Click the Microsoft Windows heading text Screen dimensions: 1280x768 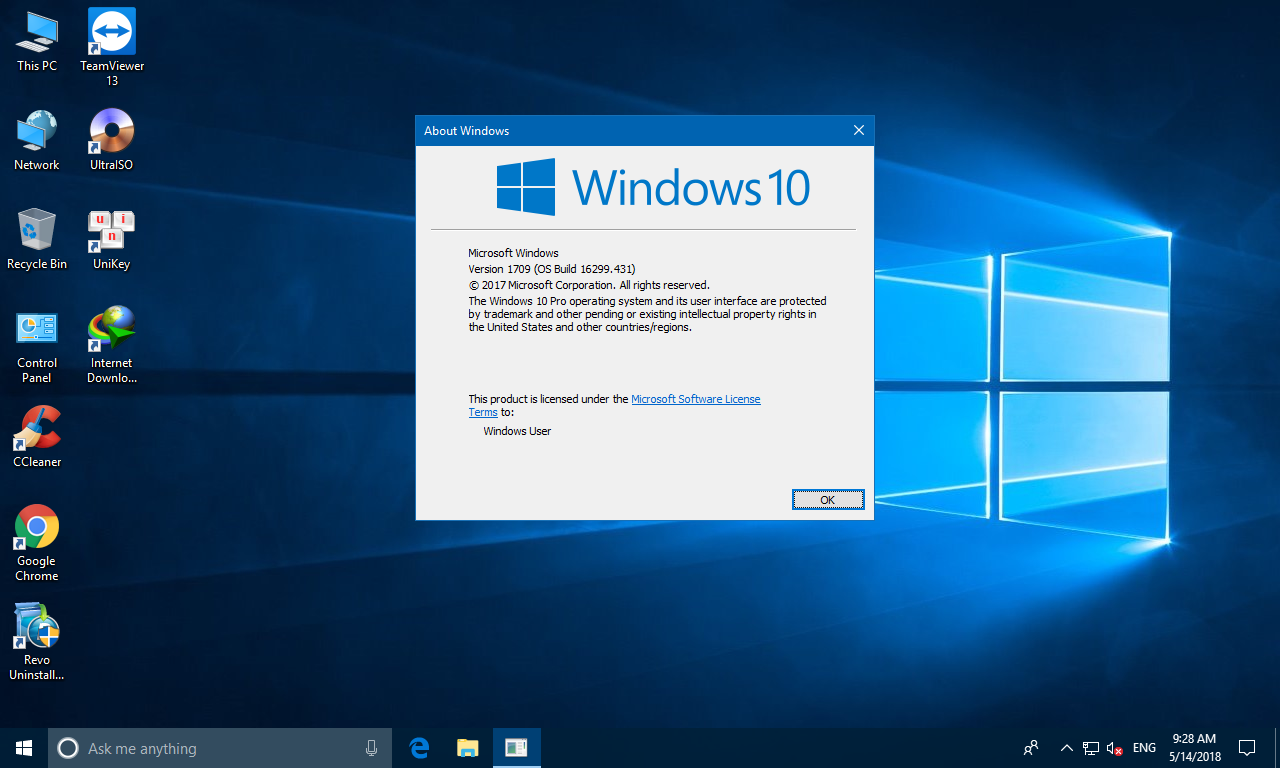coord(514,253)
